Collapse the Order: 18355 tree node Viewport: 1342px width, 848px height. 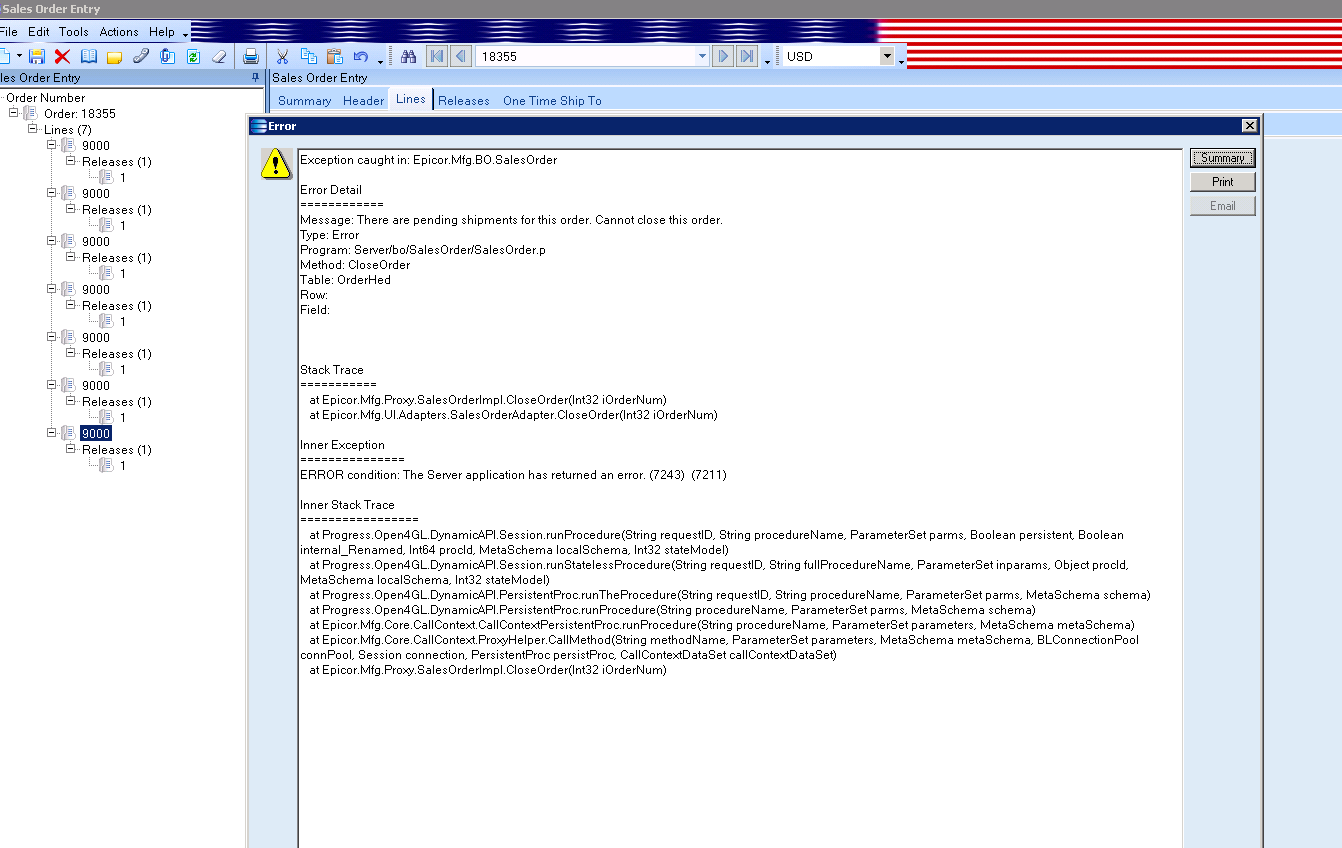[x=14, y=113]
